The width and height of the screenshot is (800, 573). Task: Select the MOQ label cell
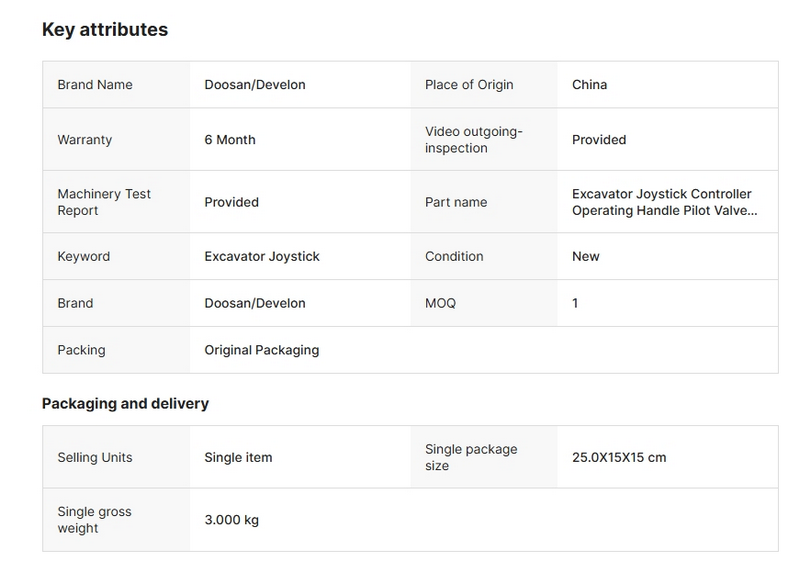click(x=440, y=303)
